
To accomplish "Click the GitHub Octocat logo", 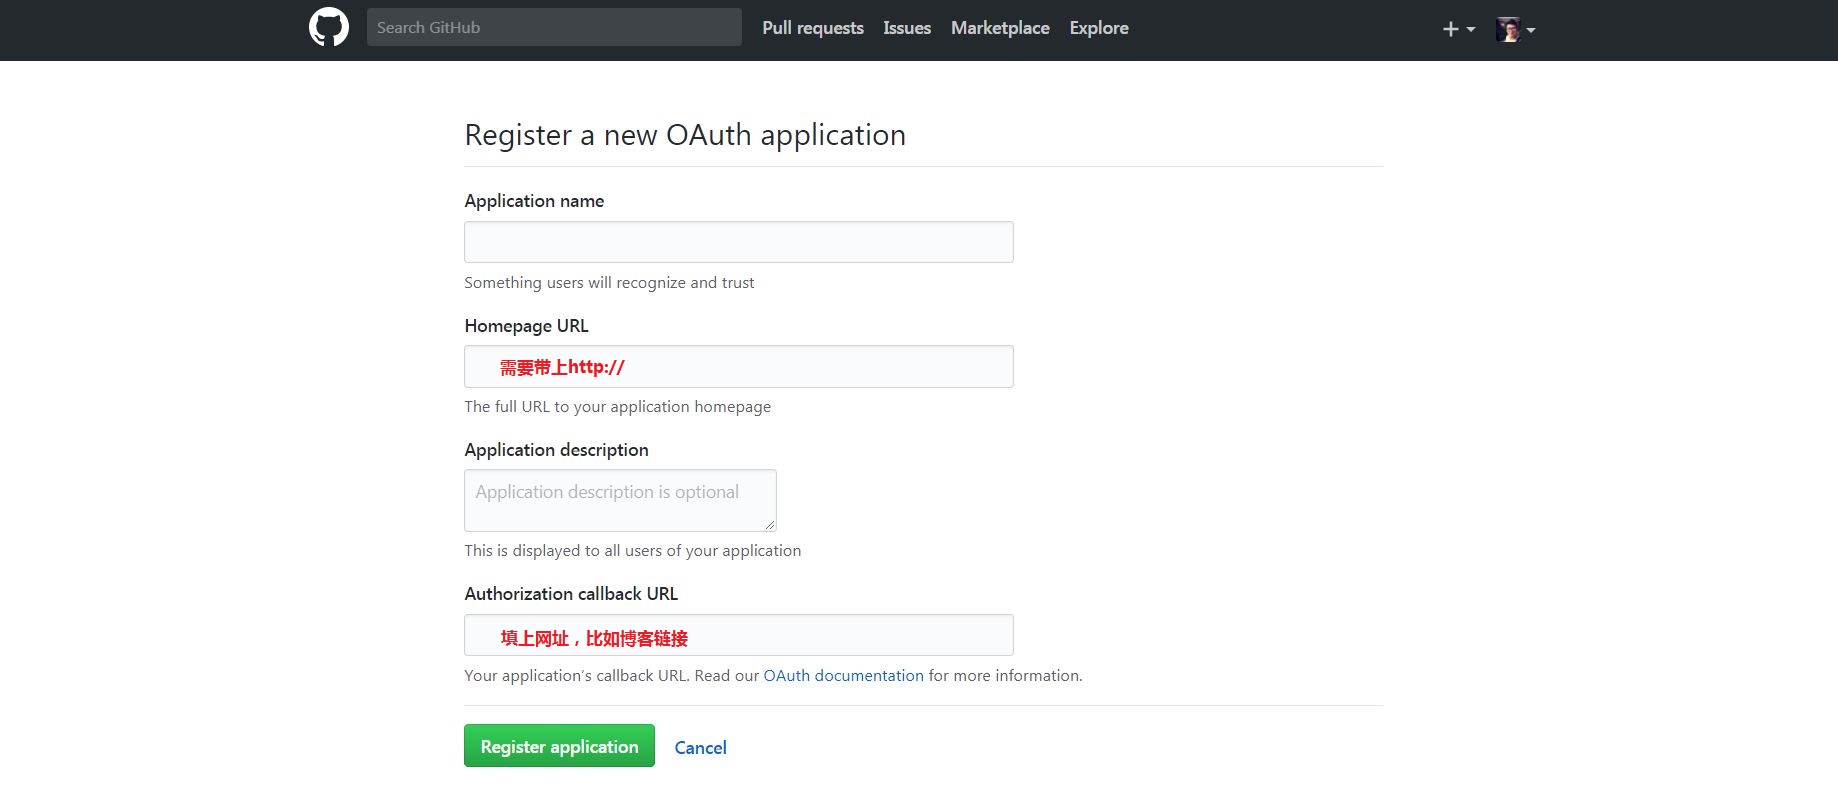I will tap(329, 27).
